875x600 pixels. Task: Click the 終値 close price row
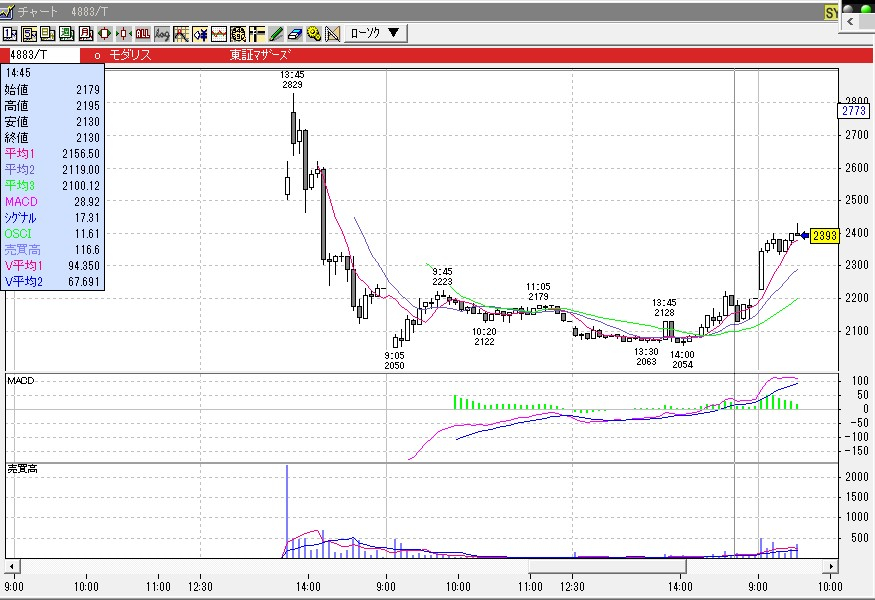(52, 137)
